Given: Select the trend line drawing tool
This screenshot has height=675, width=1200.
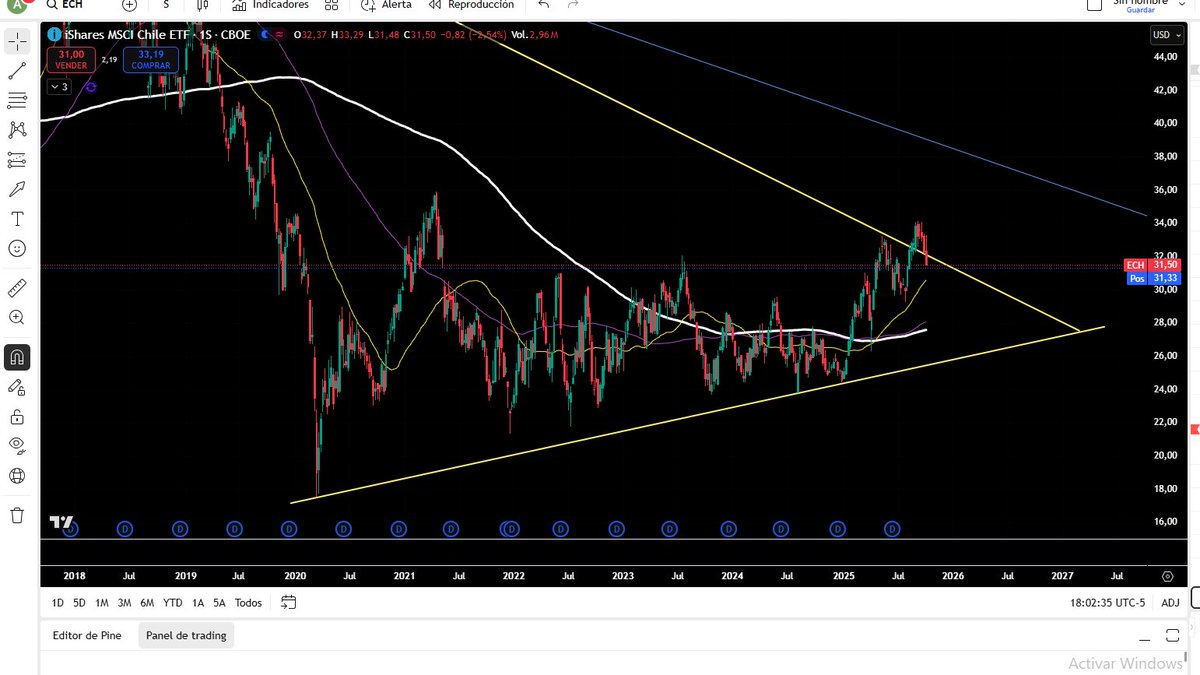Looking at the screenshot, I should click(17, 71).
